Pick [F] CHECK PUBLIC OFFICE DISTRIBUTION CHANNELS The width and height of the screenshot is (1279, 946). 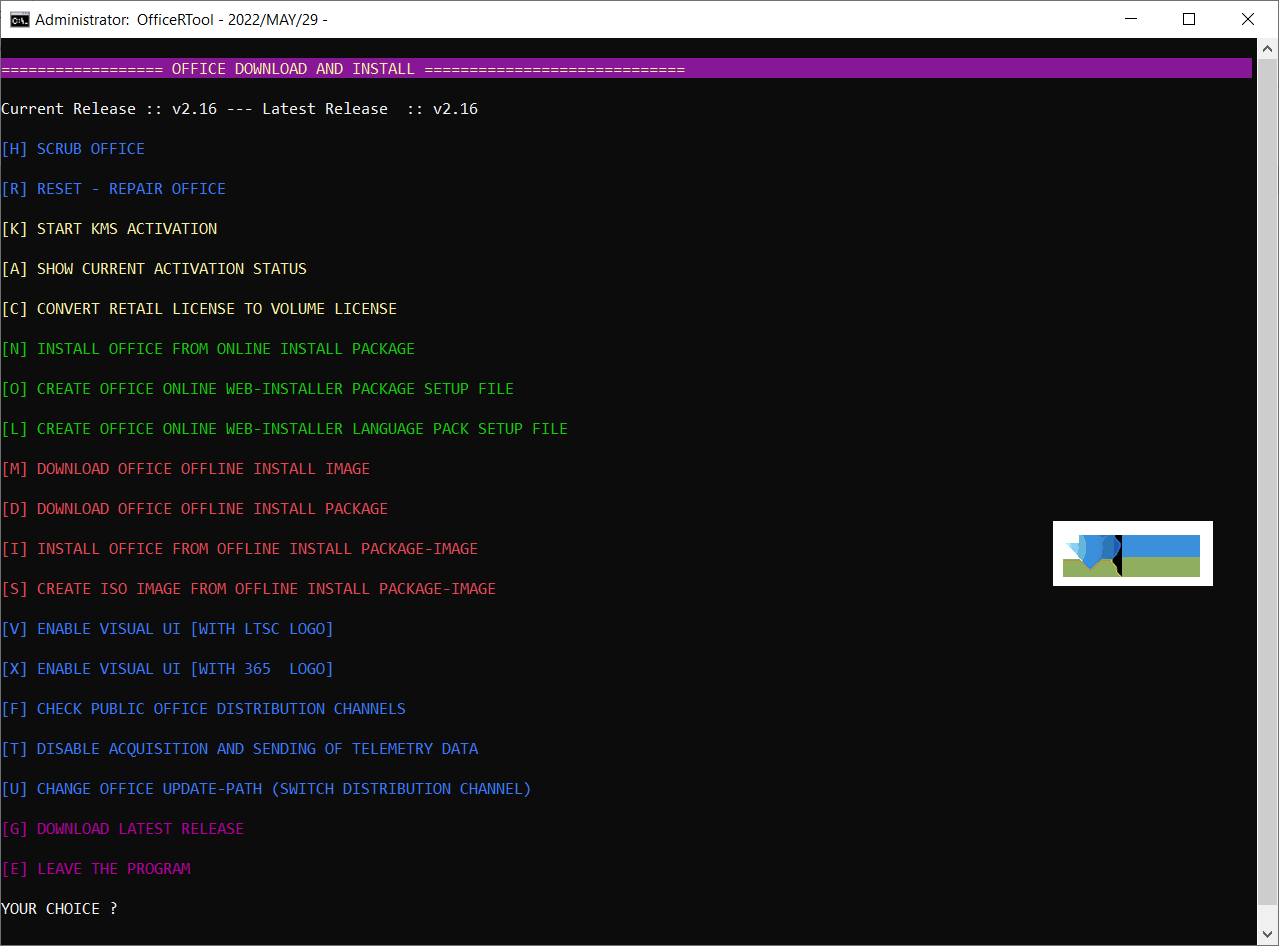pyautogui.click(x=204, y=709)
